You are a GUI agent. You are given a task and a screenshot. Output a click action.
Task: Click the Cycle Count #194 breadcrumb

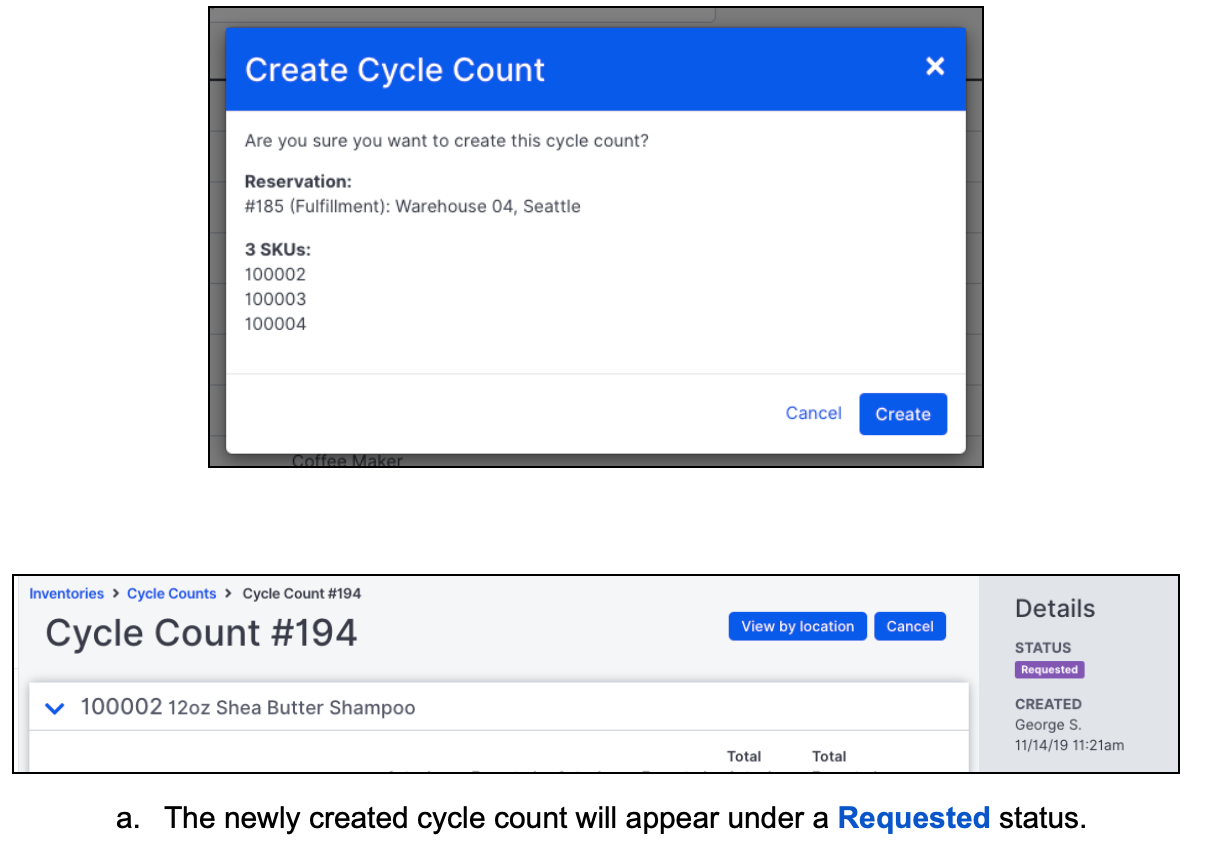[x=301, y=593]
